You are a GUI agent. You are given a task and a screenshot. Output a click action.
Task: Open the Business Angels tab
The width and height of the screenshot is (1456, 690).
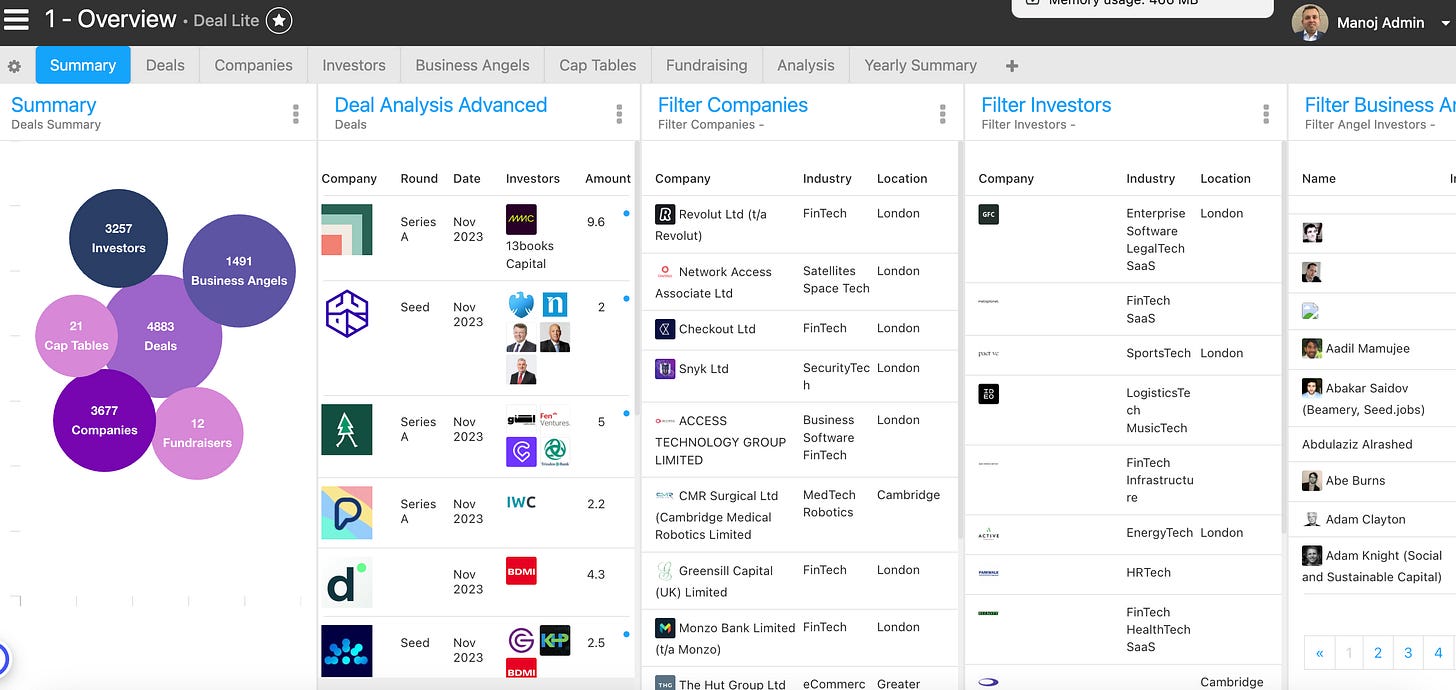472,65
